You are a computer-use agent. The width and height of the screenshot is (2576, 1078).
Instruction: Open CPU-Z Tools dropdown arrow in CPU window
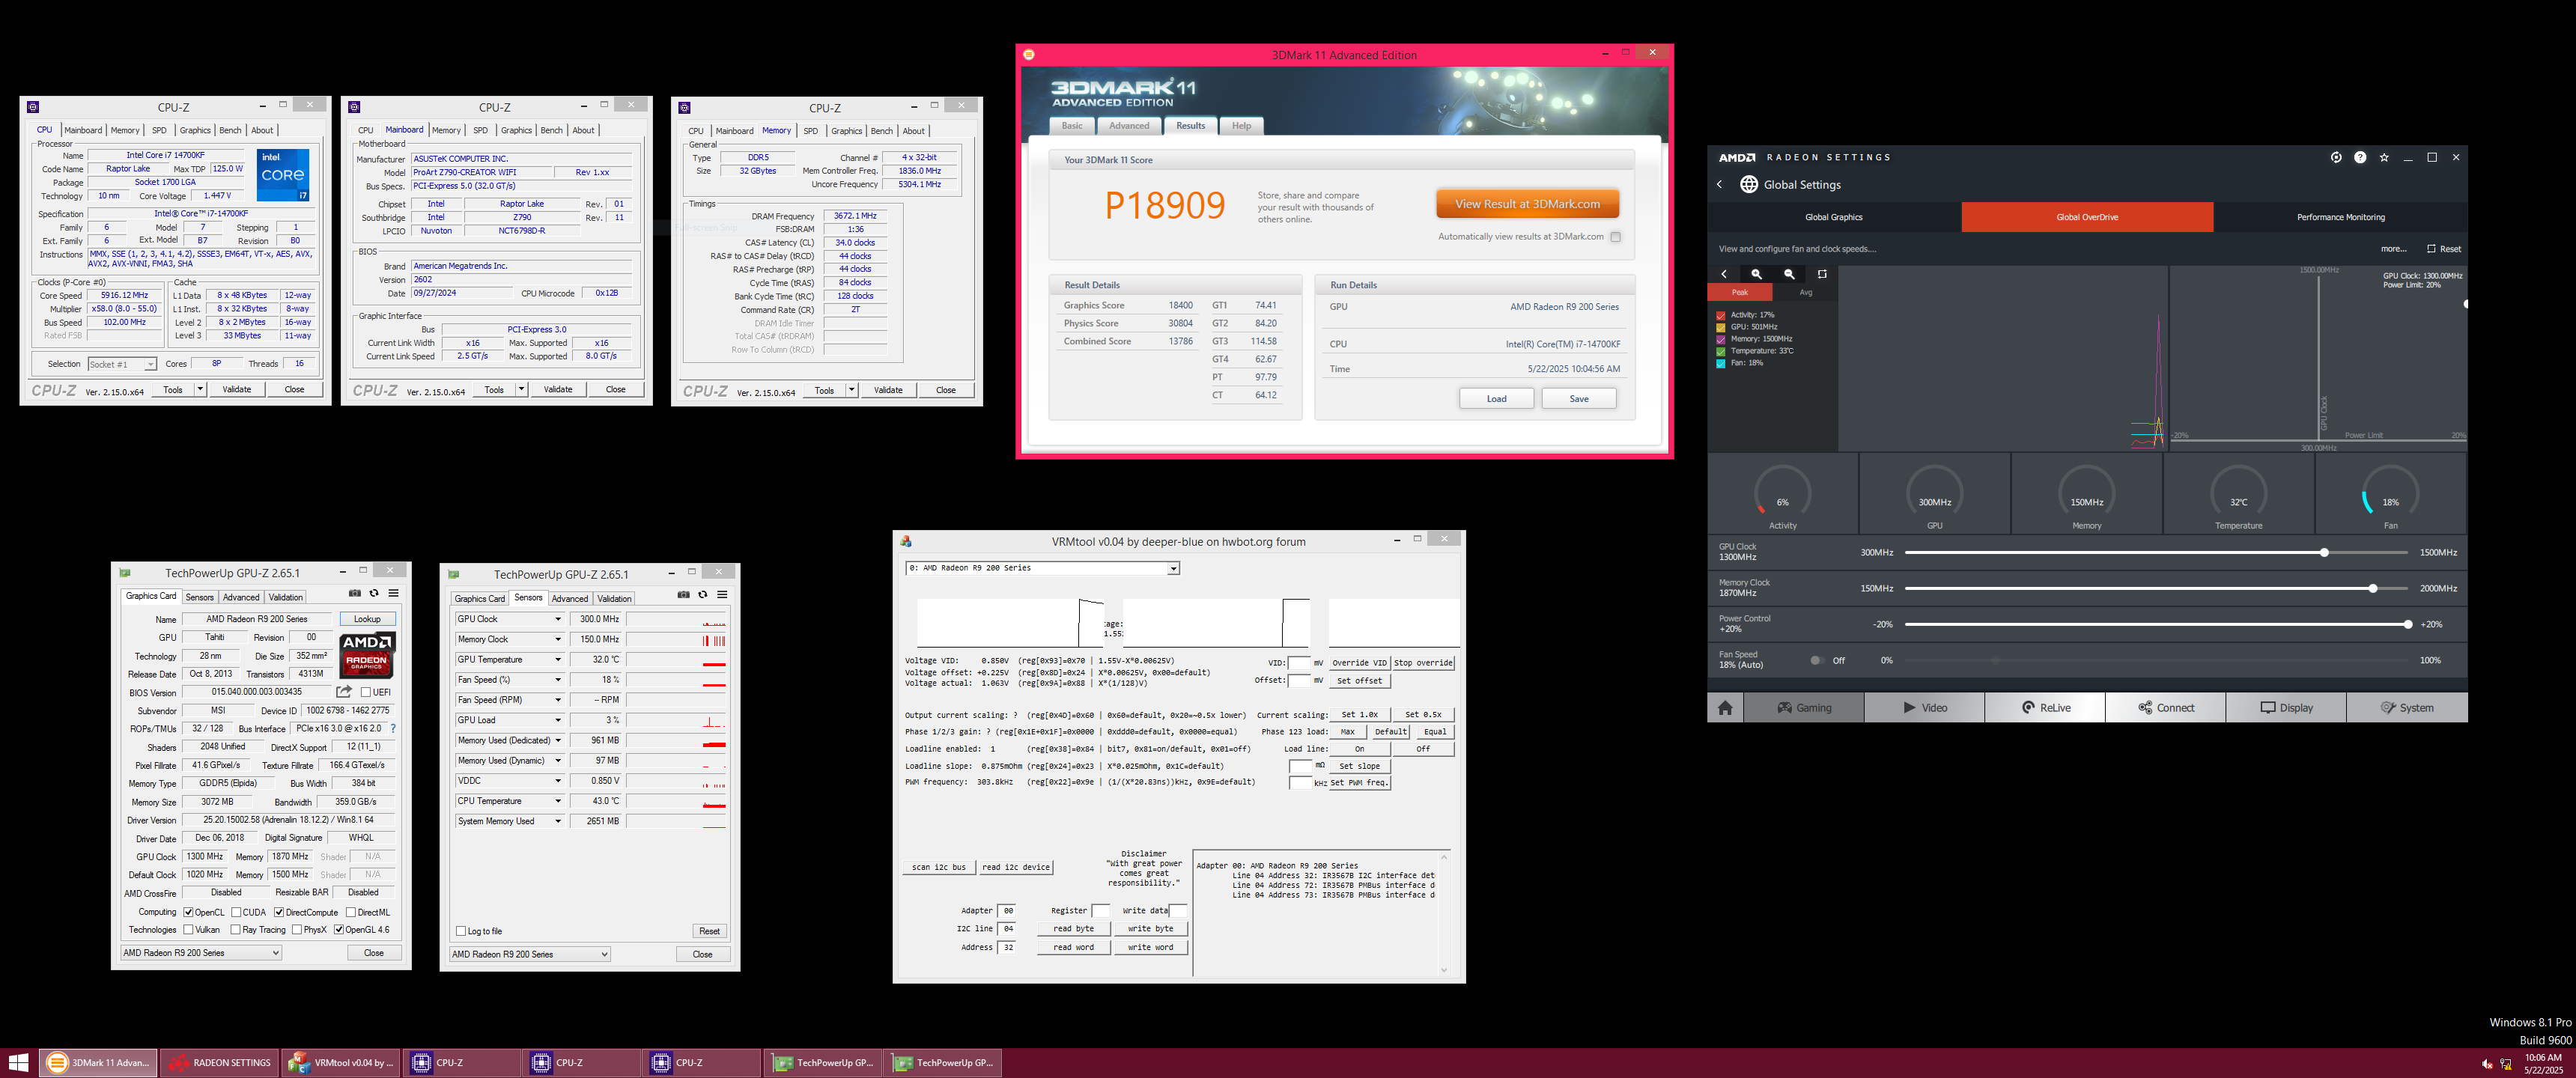tap(200, 389)
